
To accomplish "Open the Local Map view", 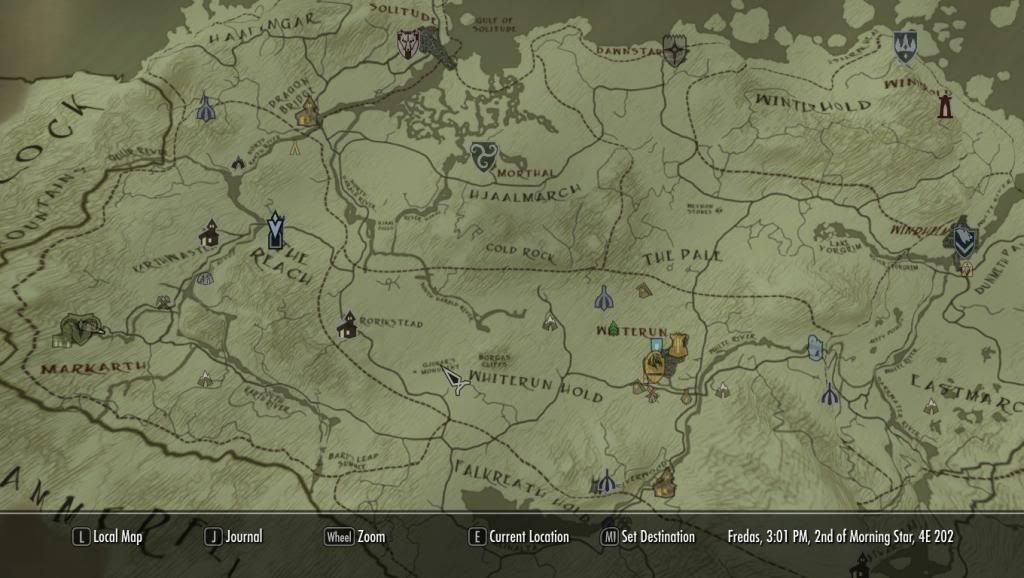I will 109,537.
